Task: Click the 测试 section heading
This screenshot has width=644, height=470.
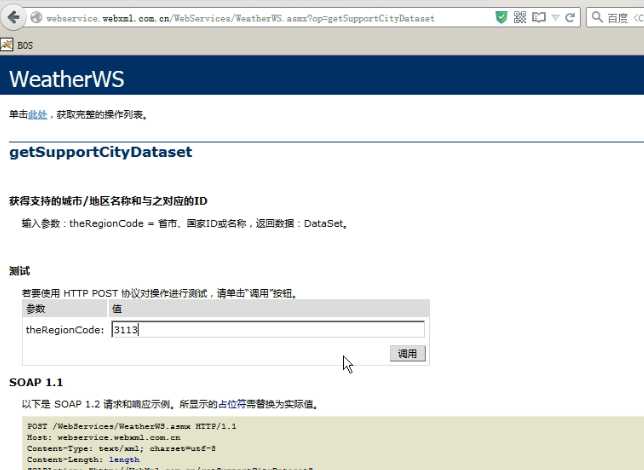Action: [19, 271]
